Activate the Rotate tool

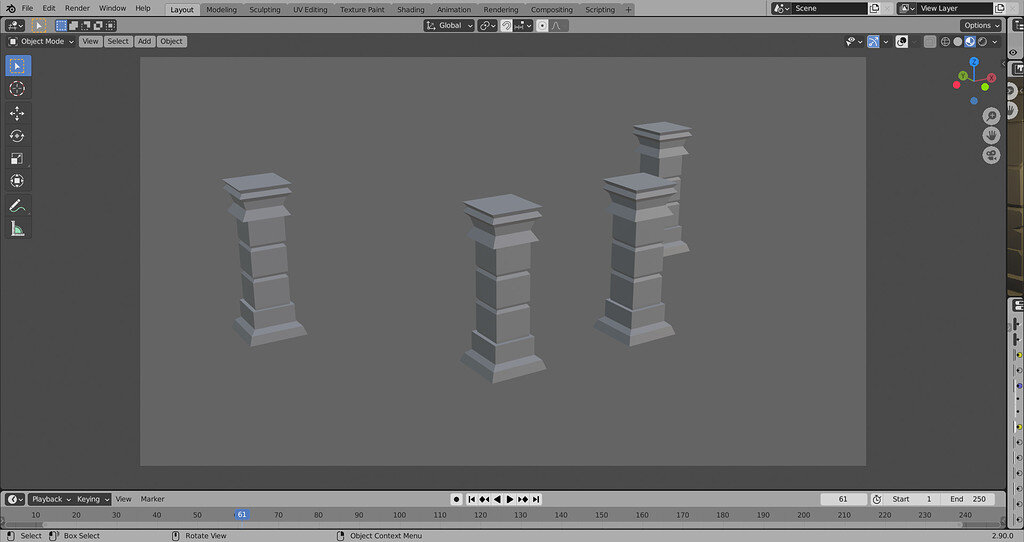[x=17, y=136]
